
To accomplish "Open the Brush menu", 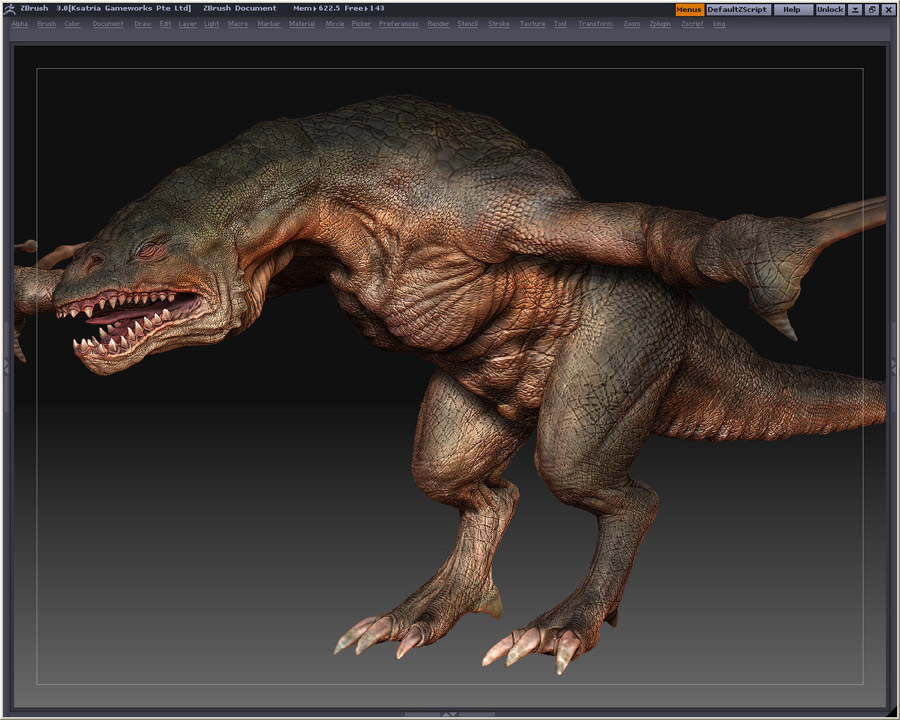I will tap(46, 24).
